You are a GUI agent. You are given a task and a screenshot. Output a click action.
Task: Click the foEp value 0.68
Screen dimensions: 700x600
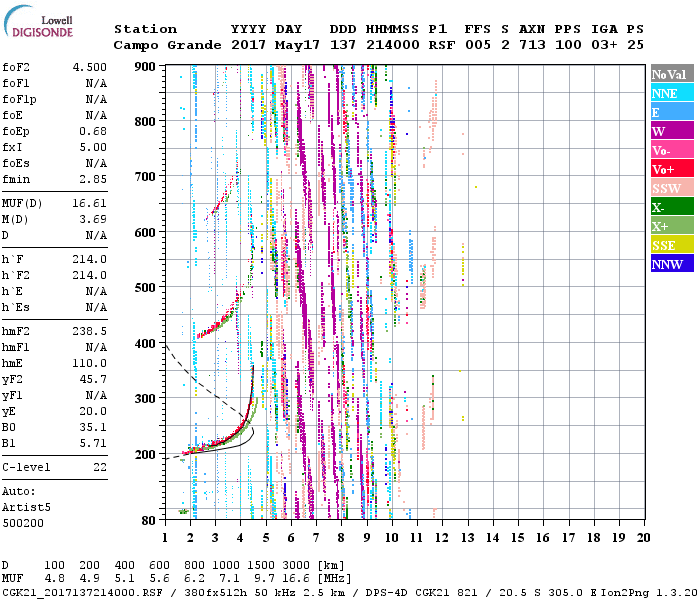pyautogui.click(x=93, y=131)
